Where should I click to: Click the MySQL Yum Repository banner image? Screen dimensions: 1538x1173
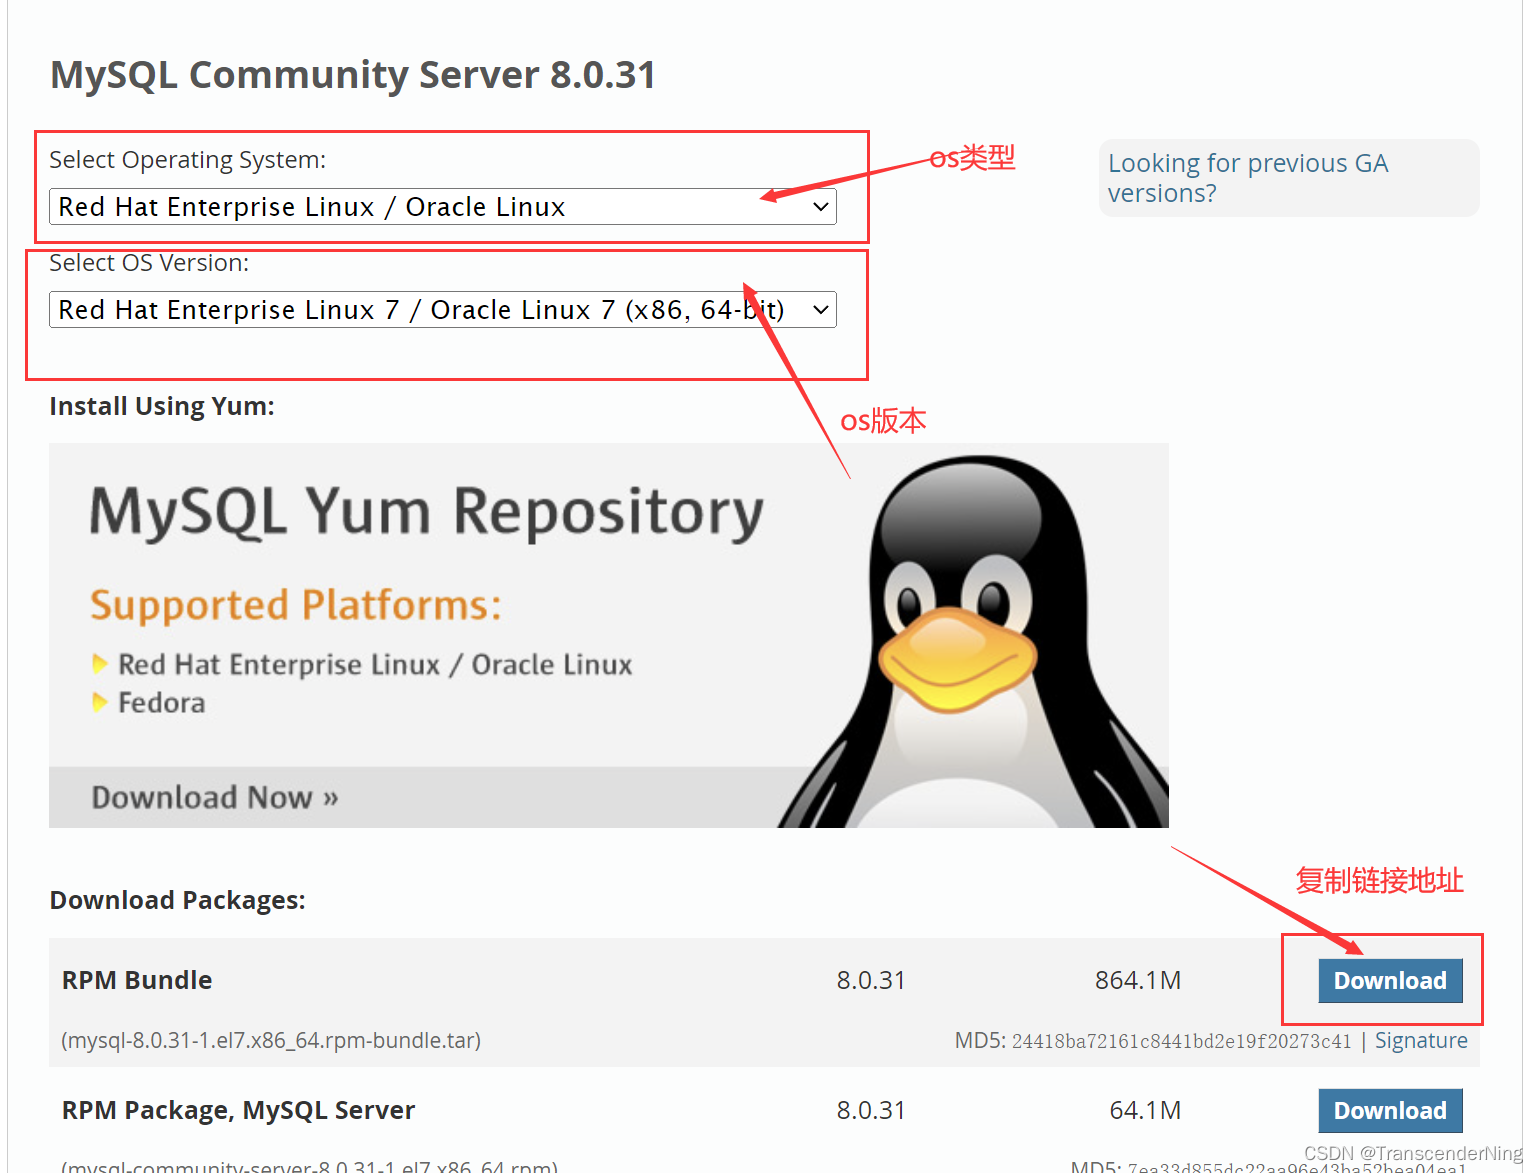pyautogui.click(x=608, y=636)
